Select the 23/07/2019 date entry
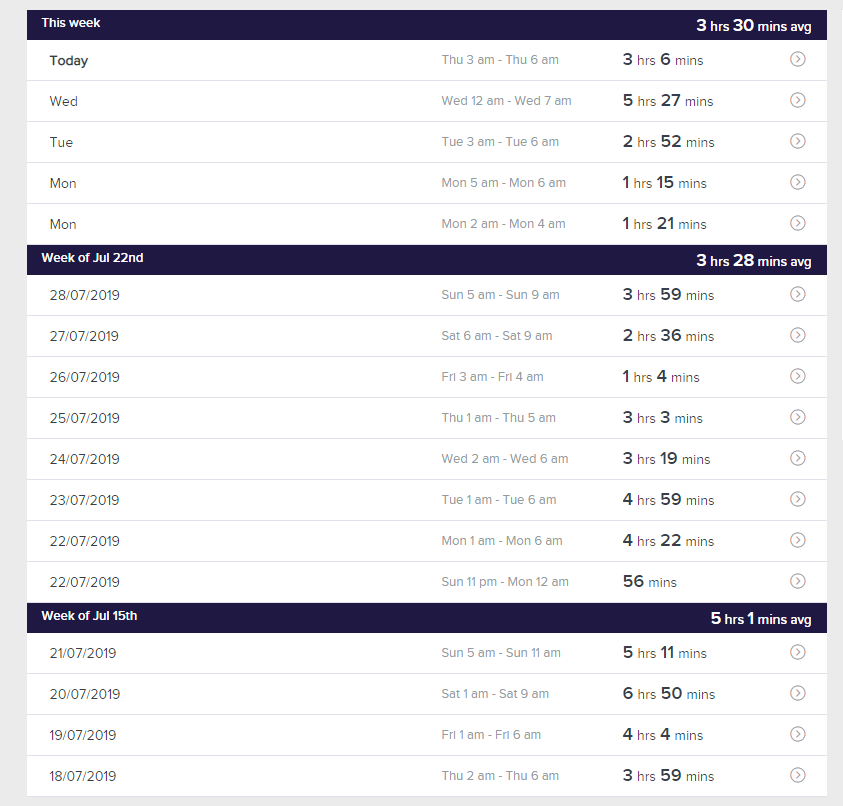The width and height of the screenshot is (843, 806). click(x=84, y=500)
